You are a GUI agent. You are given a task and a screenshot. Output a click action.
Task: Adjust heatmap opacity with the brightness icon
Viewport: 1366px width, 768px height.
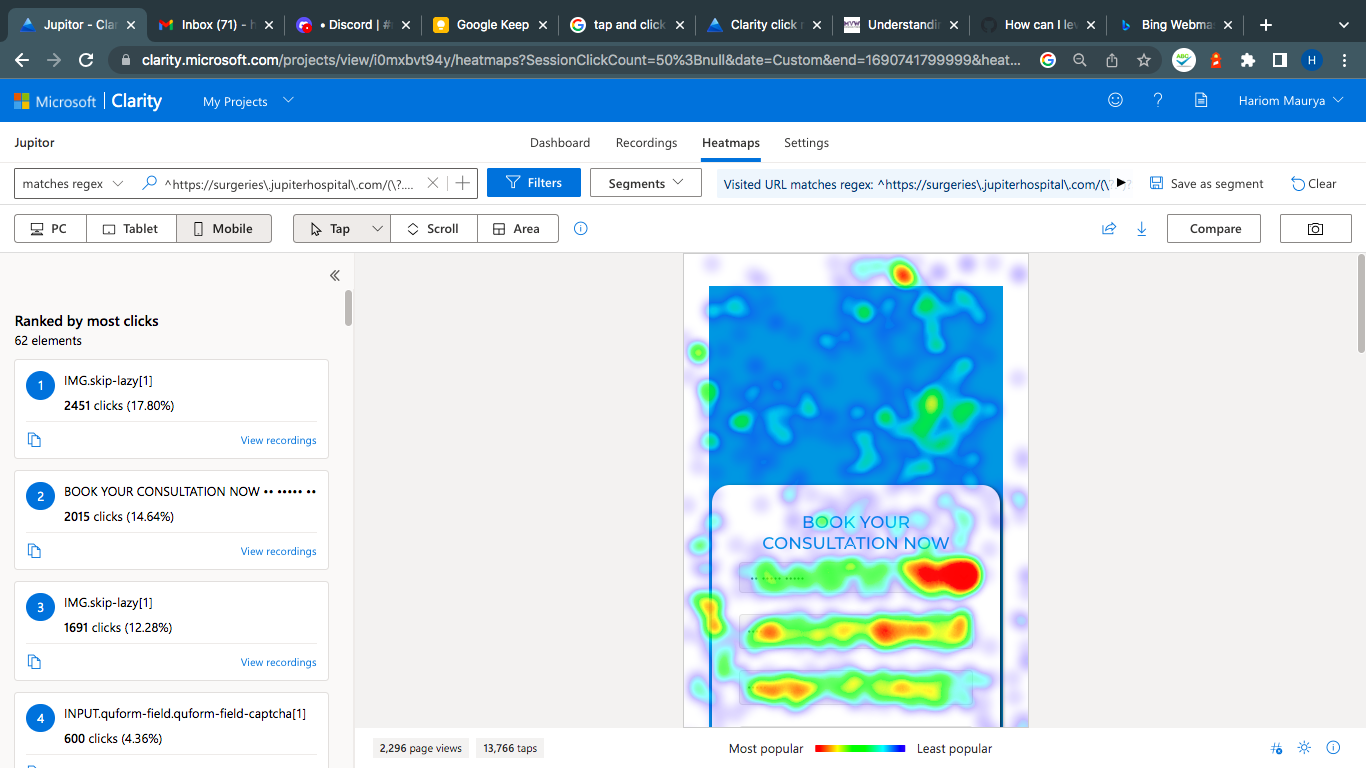coord(1304,747)
